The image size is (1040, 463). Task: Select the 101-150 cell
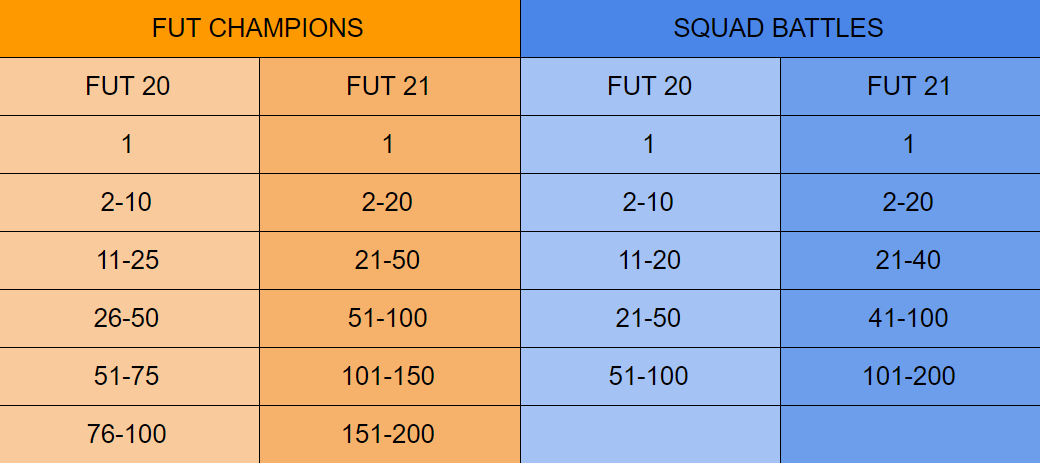(x=389, y=377)
